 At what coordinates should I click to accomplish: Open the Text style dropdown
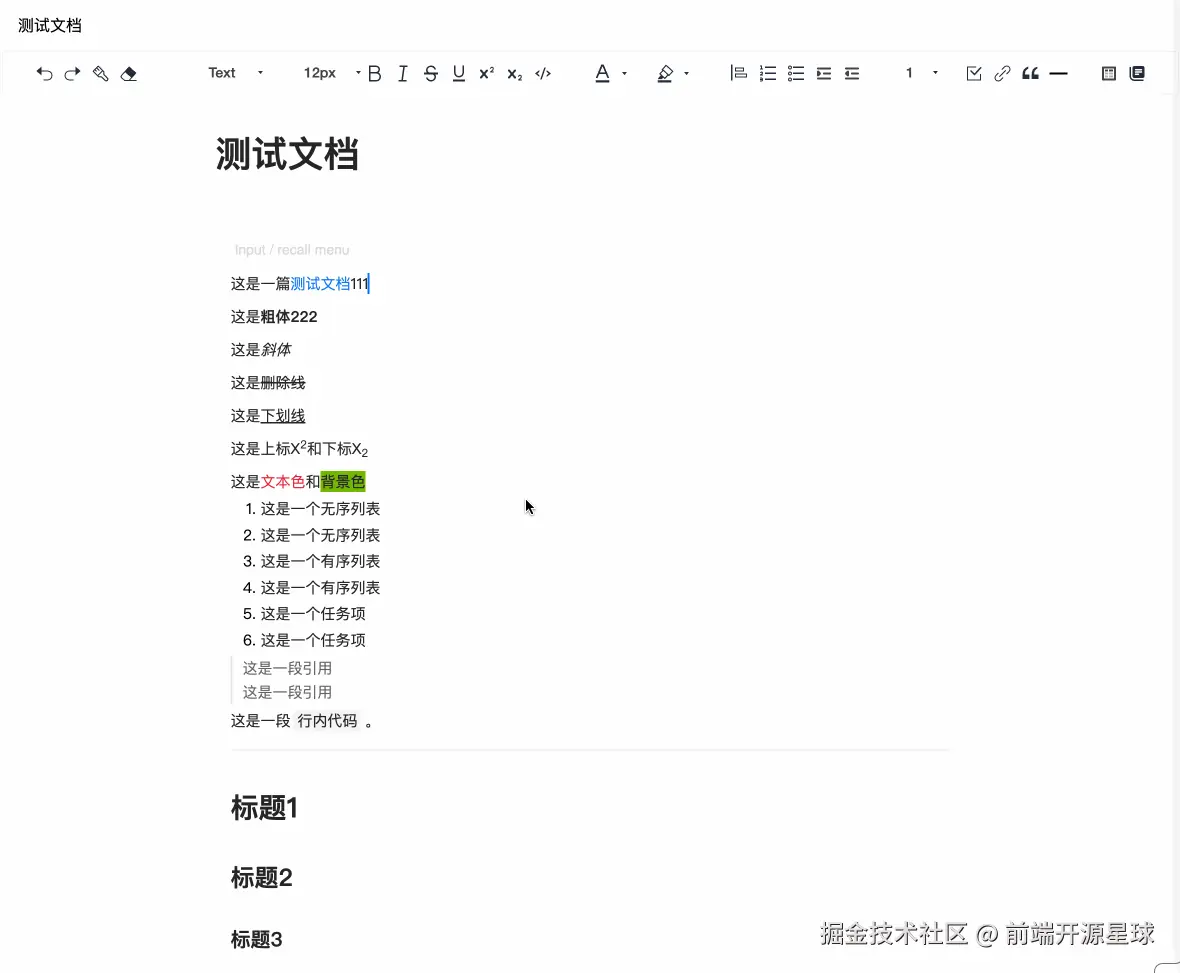tap(235, 73)
